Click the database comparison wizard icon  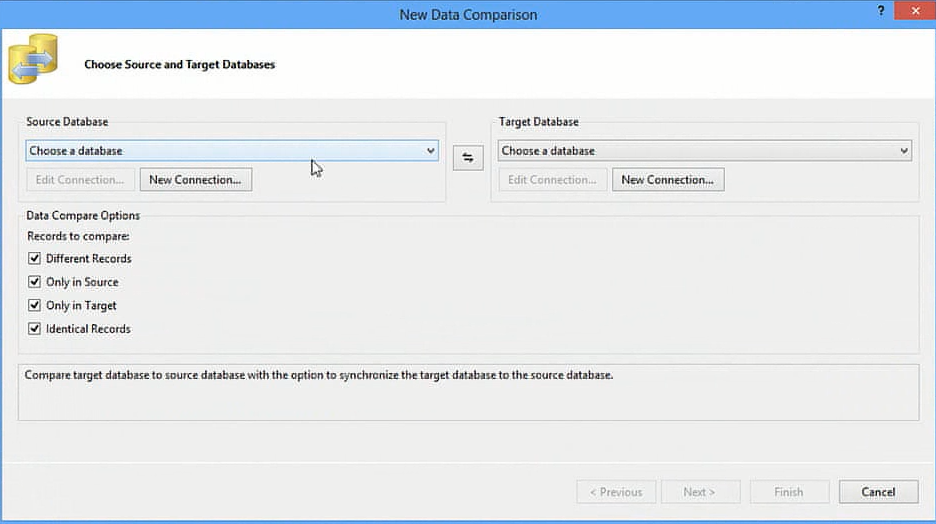[33, 58]
